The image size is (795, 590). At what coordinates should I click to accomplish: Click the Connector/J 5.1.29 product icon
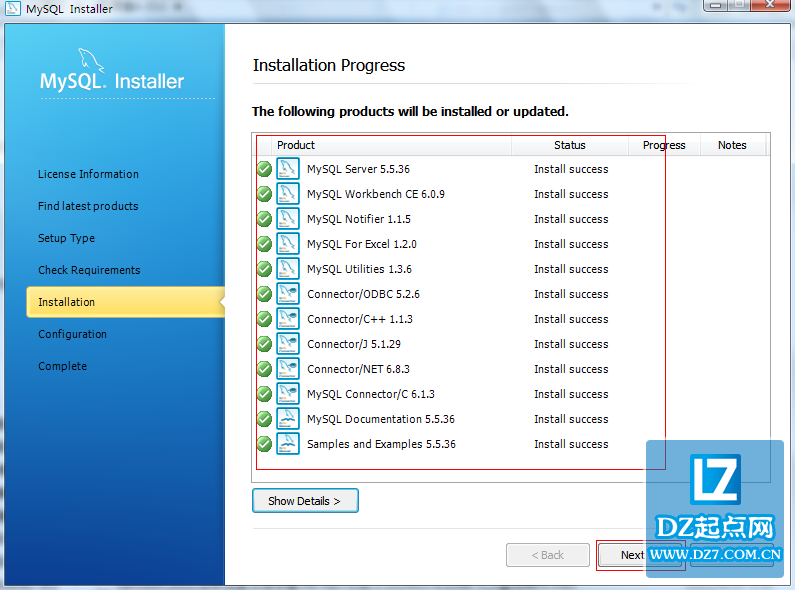coord(287,344)
